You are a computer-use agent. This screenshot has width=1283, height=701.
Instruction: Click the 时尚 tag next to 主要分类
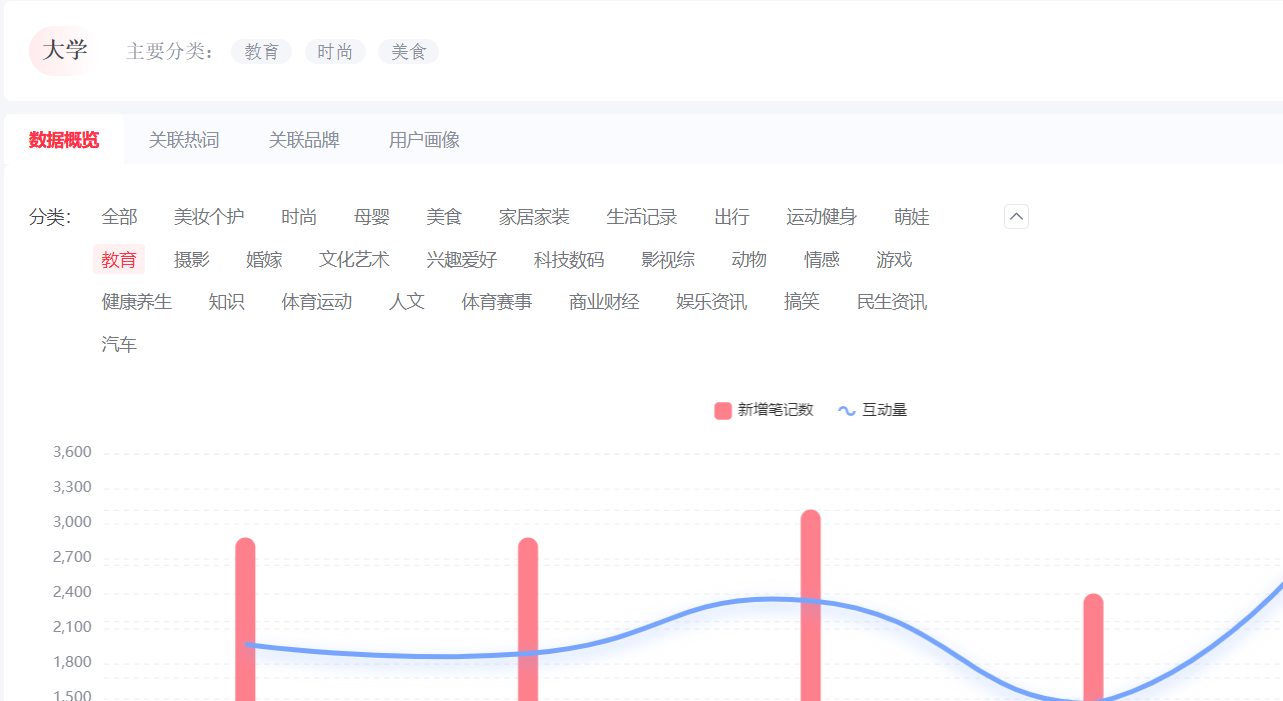coord(335,52)
